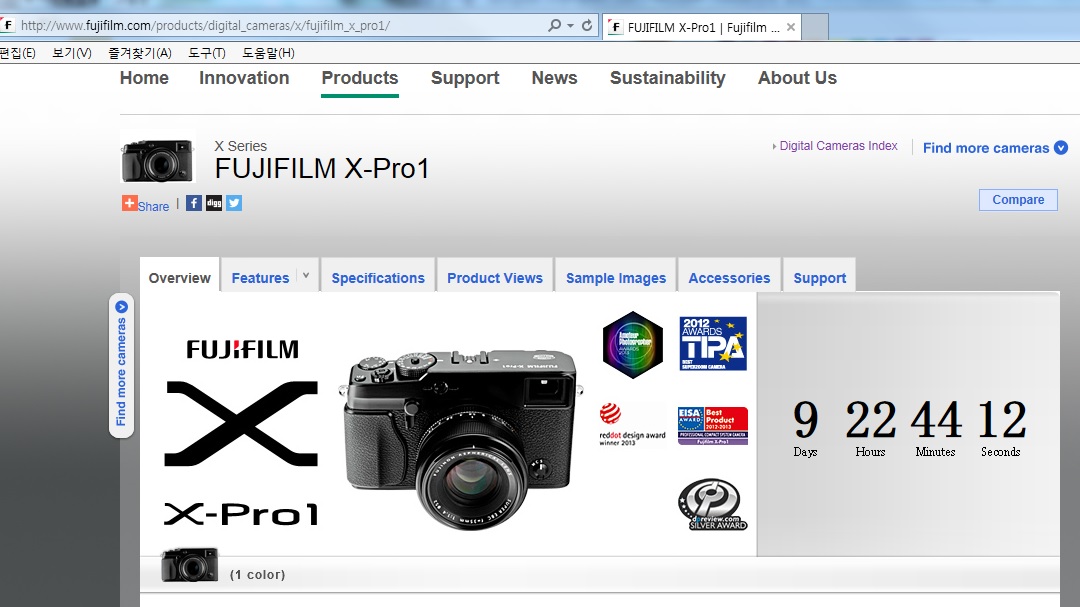Open the Innovation navigation link

[x=244, y=78]
